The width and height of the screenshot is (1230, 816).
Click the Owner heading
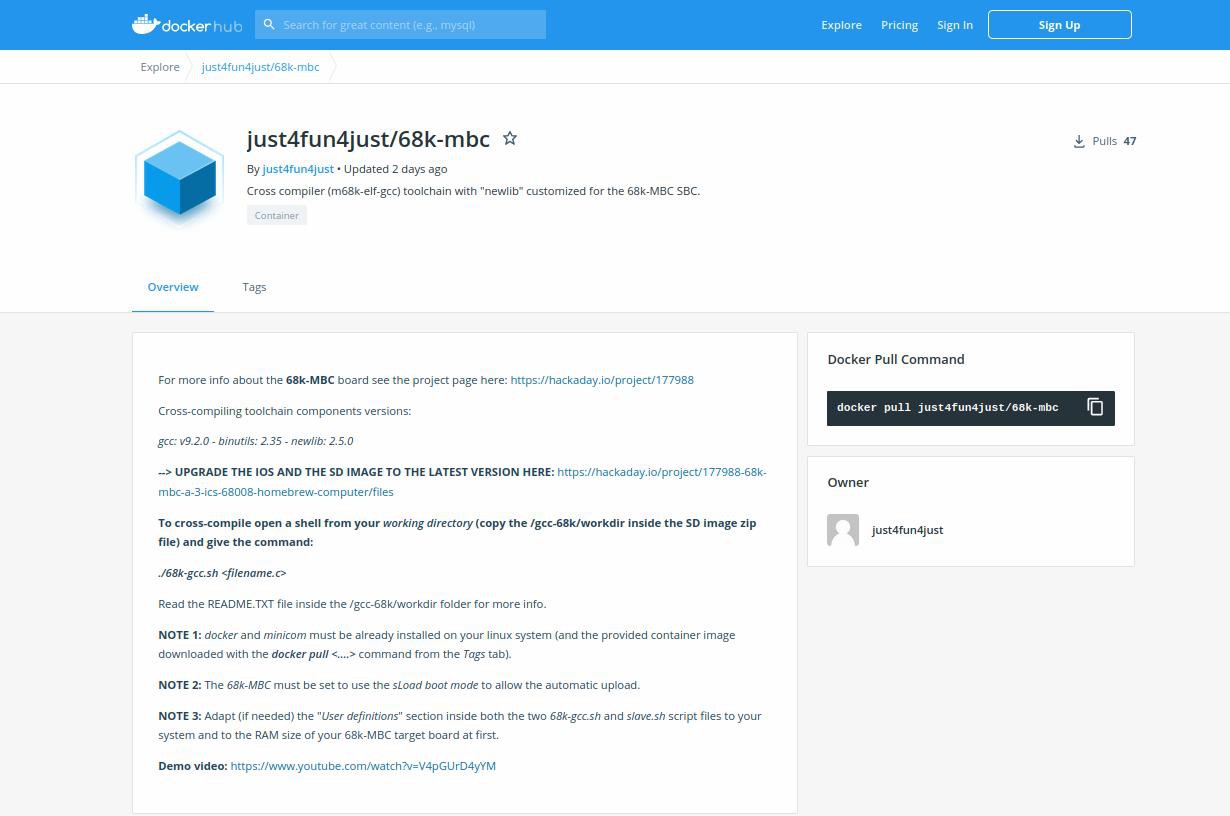[x=848, y=482]
